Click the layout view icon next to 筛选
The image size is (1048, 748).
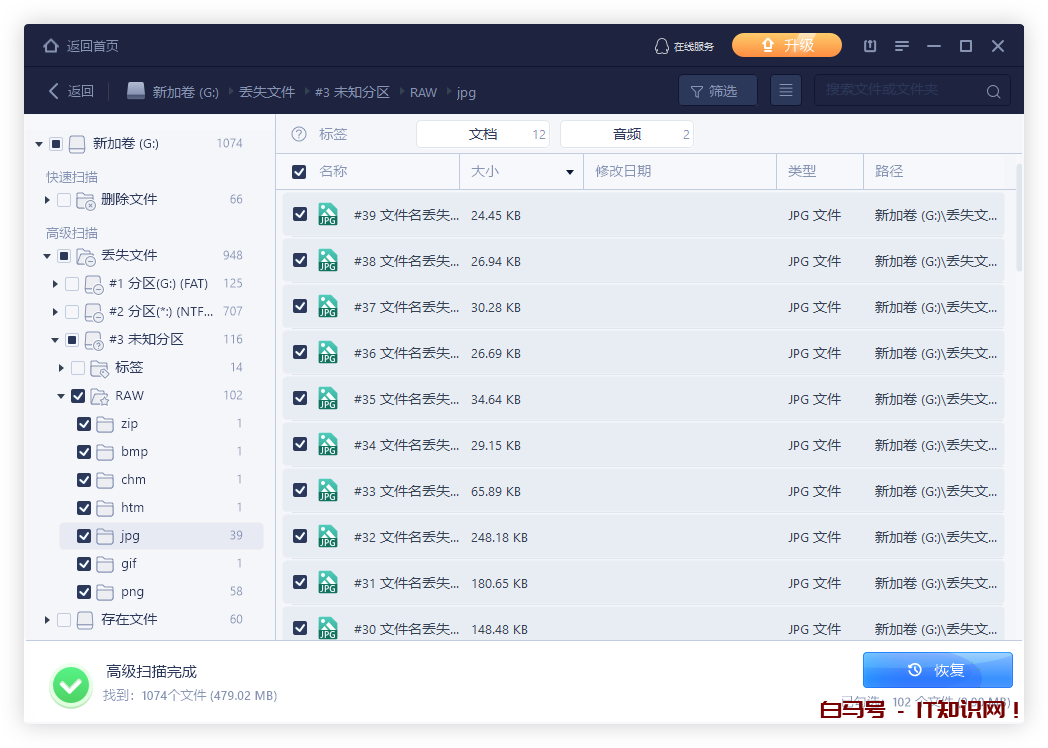tap(786, 90)
